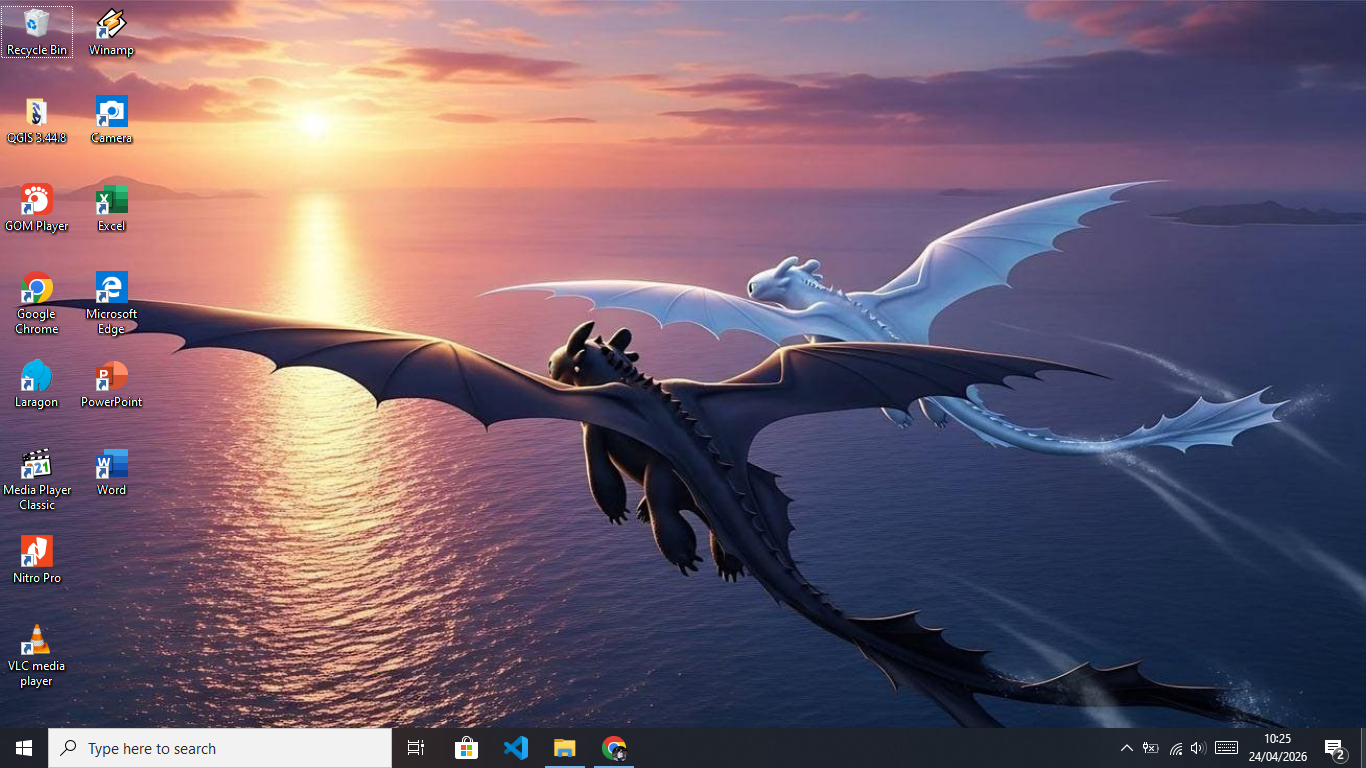Image resolution: width=1366 pixels, height=768 pixels.
Task: Select the Camera desktop shortcut
Action: [x=111, y=120]
